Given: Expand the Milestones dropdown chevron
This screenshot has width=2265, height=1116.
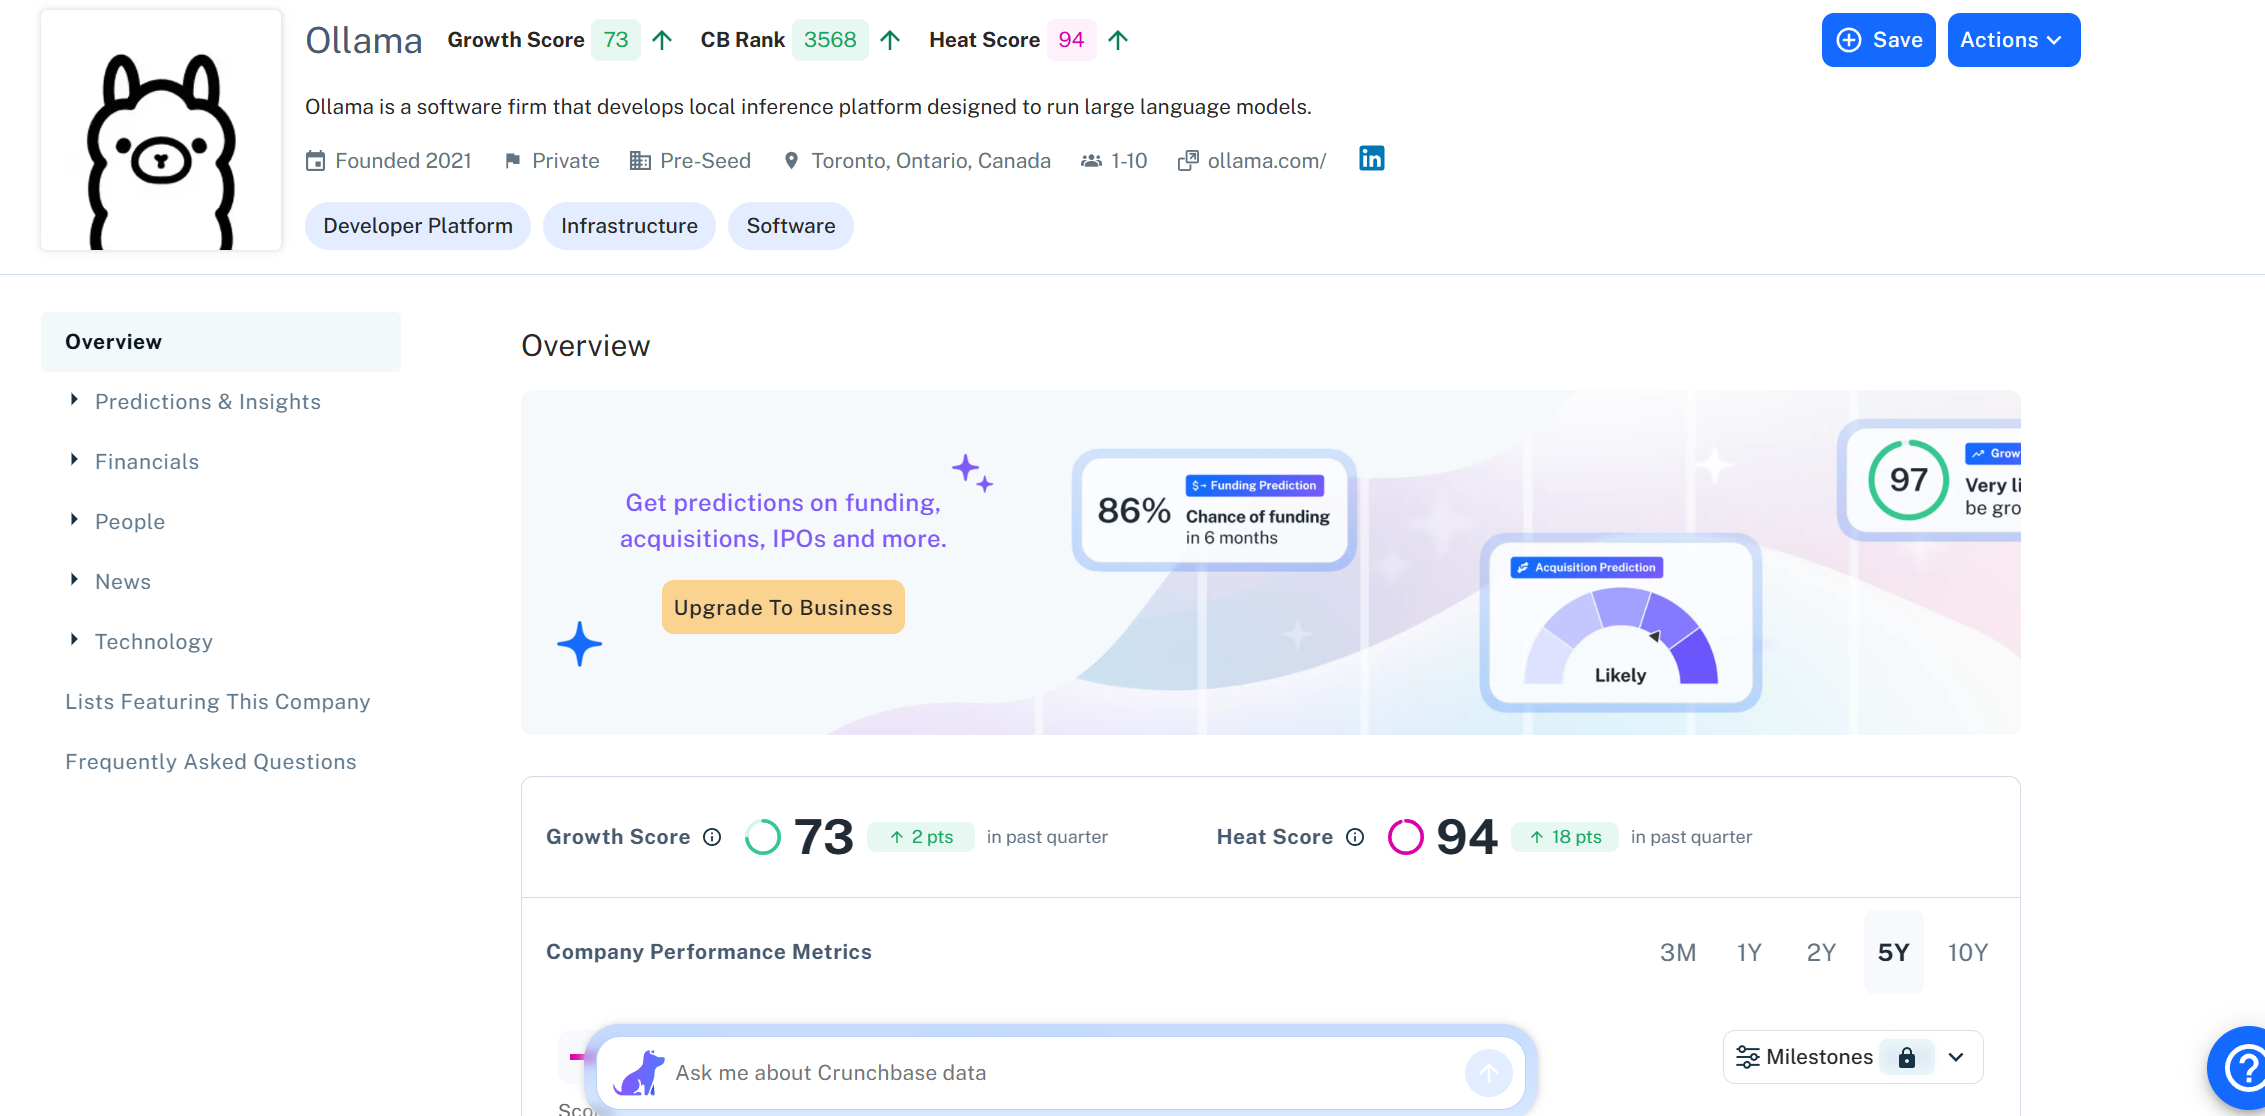Looking at the screenshot, I should pyautogui.click(x=1956, y=1057).
